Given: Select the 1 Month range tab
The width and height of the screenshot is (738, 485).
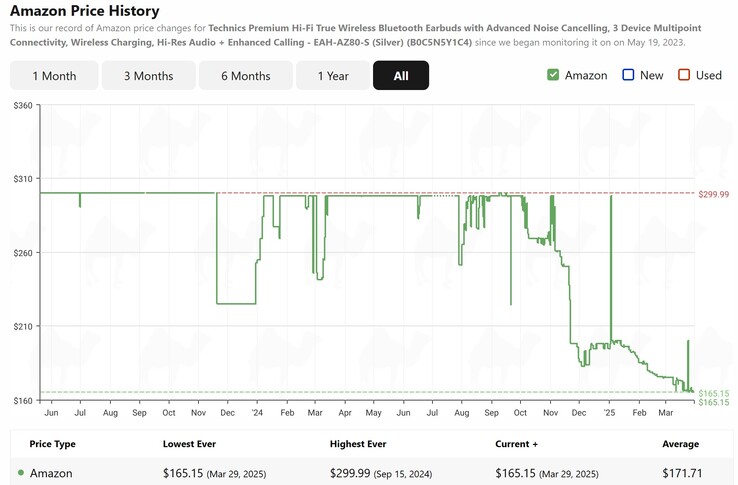Looking at the screenshot, I should pyautogui.click(x=54, y=75).
